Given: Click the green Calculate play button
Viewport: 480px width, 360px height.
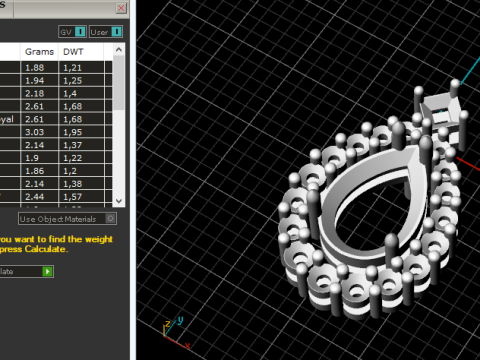Looking at the screenshot, I should tap(47, 271).
